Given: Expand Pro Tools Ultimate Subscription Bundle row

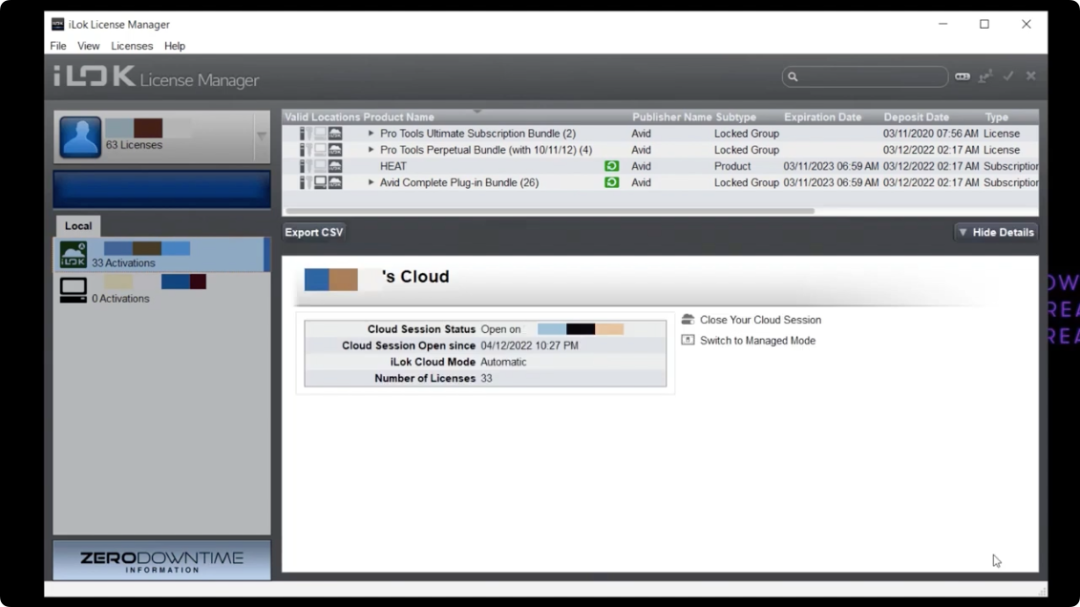Looking at the screenshot, I should pos(371,134).
